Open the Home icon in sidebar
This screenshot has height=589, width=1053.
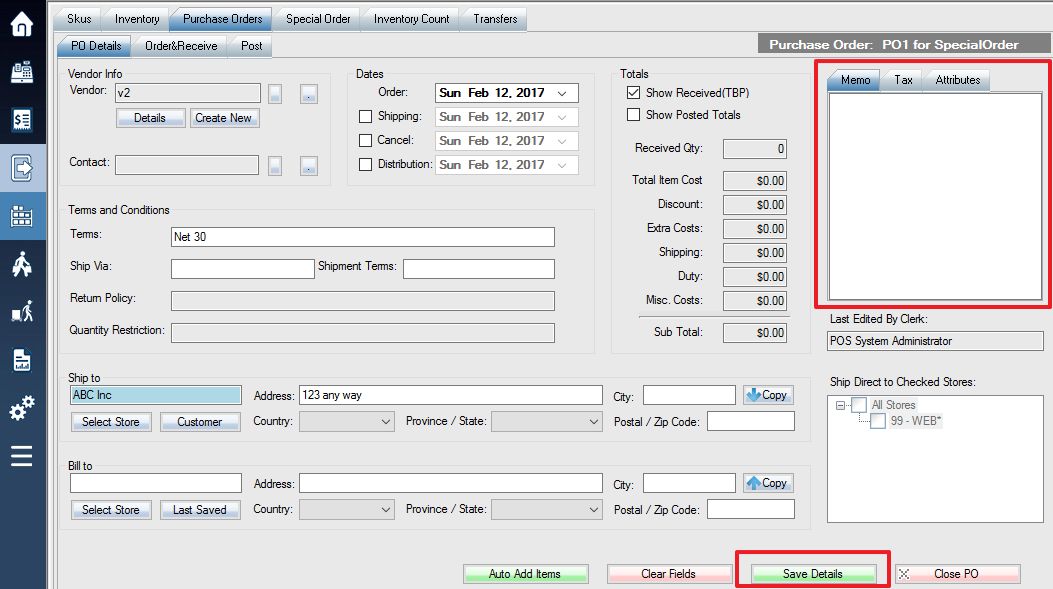21,24
